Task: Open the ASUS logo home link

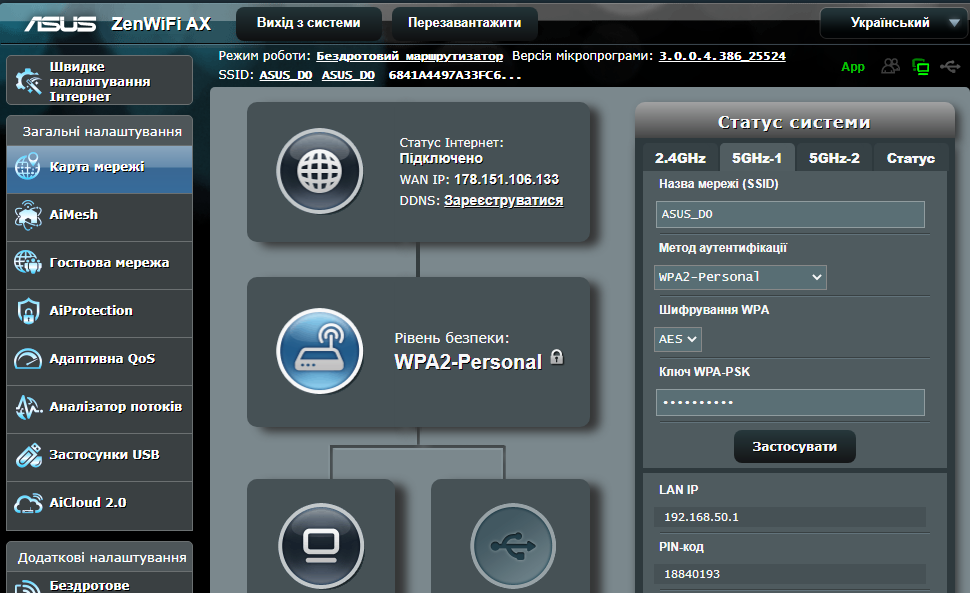Action: click(60, 23)
